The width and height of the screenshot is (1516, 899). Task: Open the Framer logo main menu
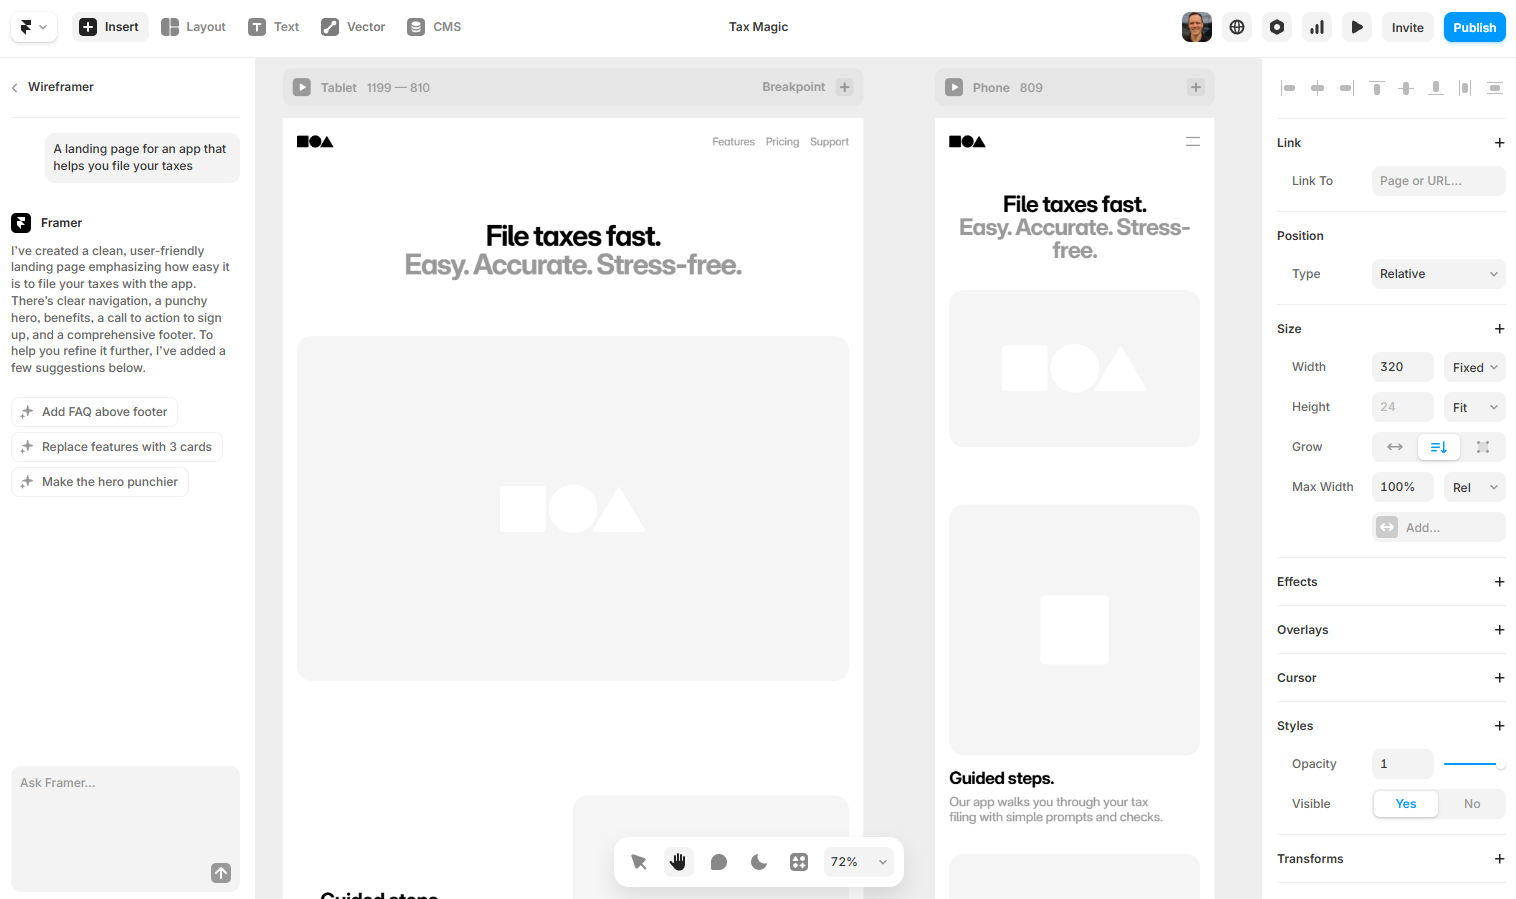coord(34,27)
